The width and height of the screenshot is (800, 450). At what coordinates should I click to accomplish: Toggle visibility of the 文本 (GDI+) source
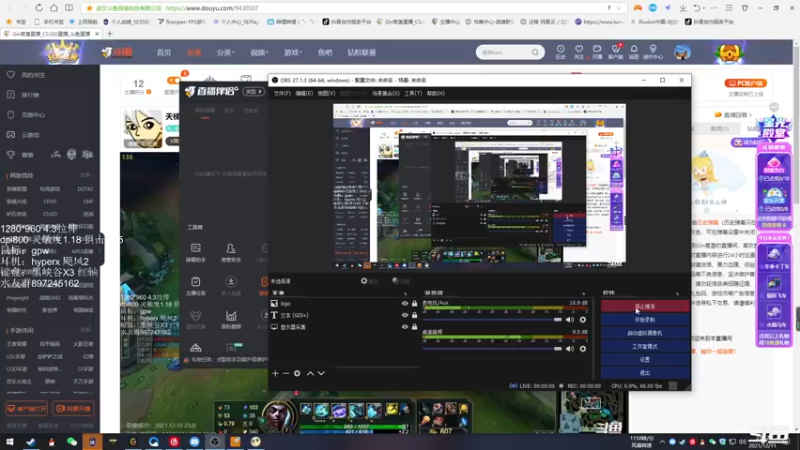pos(405,315)
